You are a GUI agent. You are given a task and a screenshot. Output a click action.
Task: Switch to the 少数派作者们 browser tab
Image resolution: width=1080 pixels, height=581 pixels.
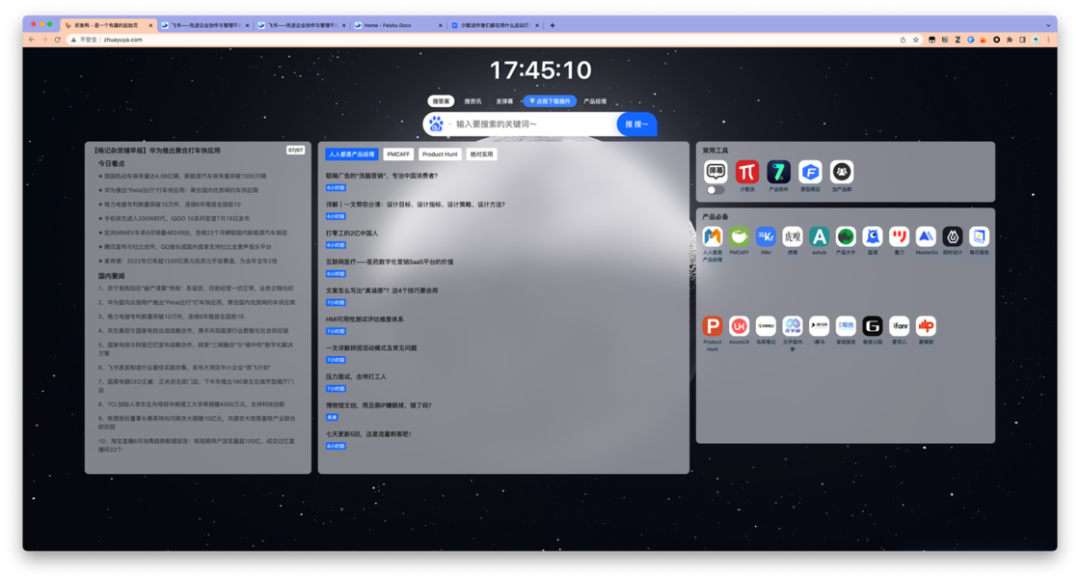coord(495,25)
